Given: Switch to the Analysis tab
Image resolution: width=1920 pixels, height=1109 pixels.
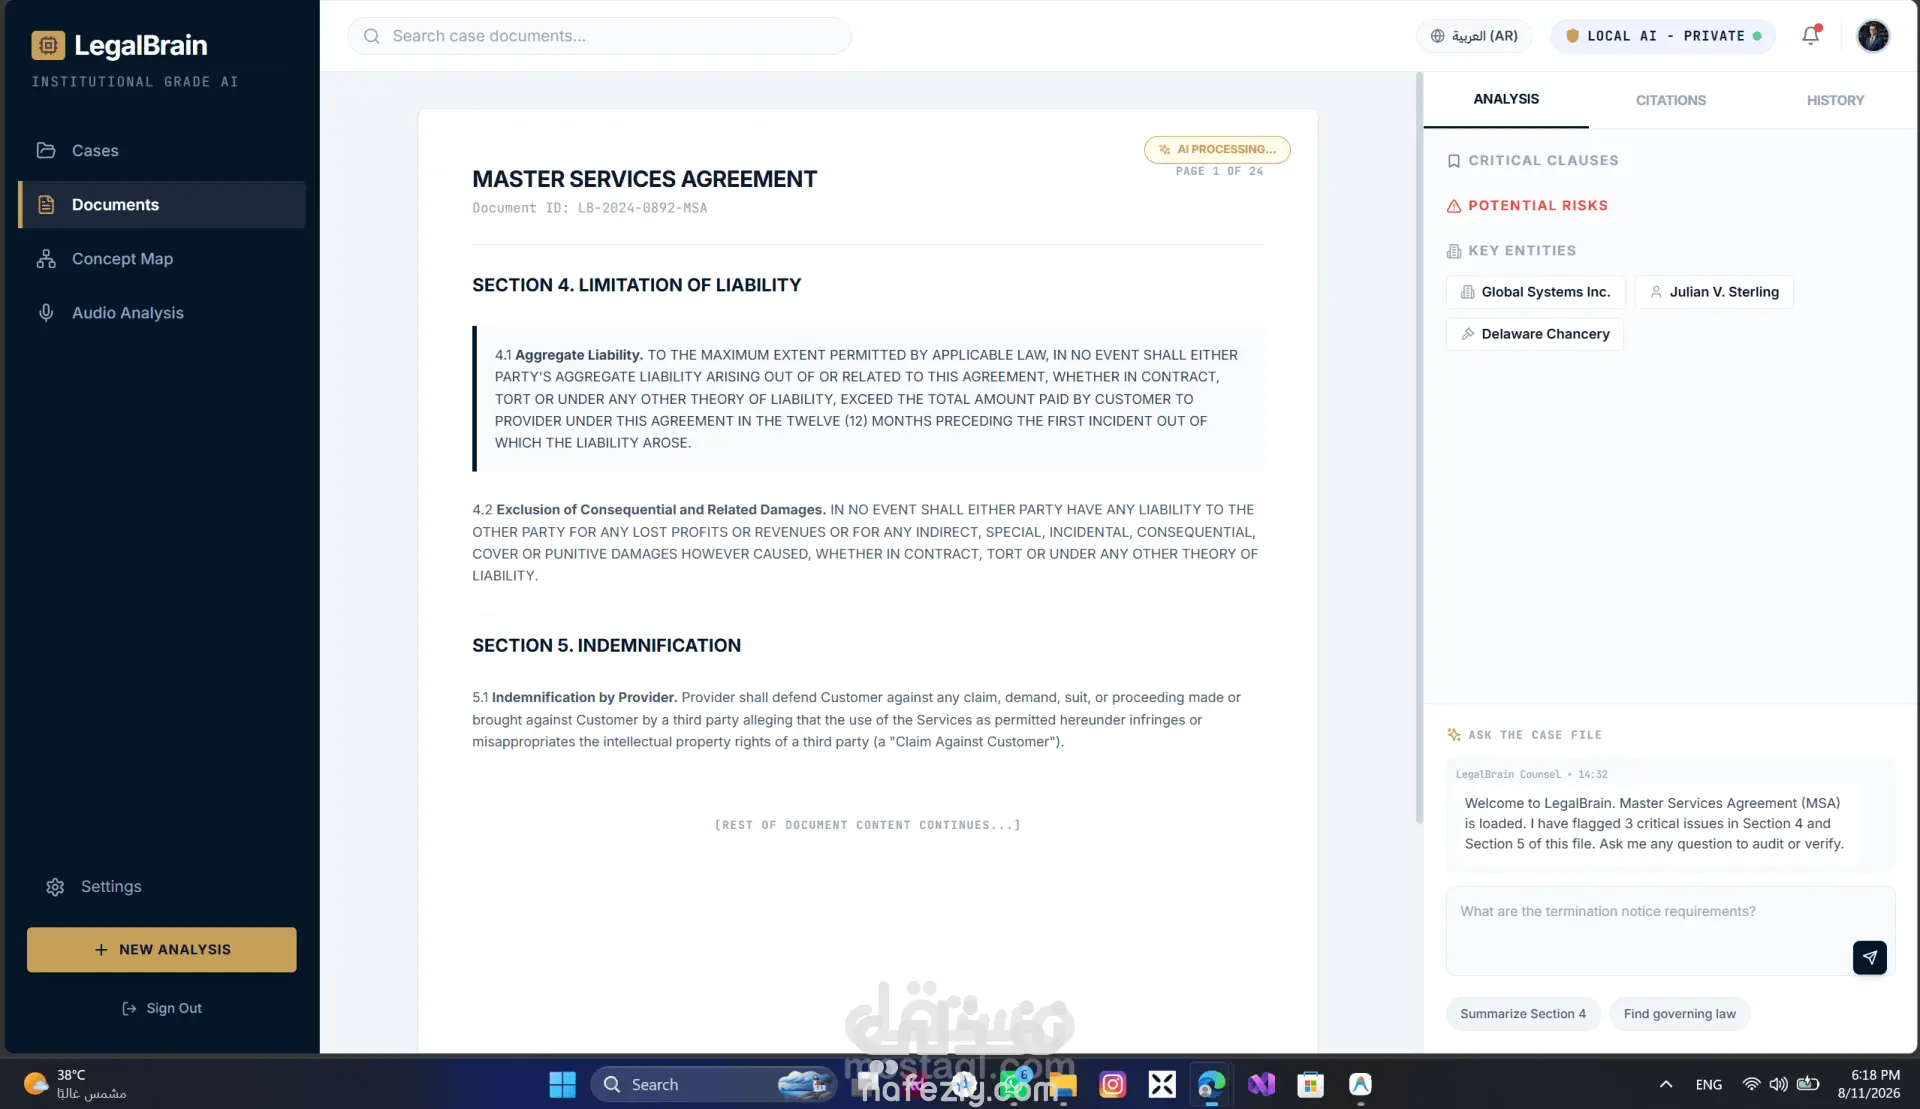Looking at the screenshot, I should click(1506, 99).
